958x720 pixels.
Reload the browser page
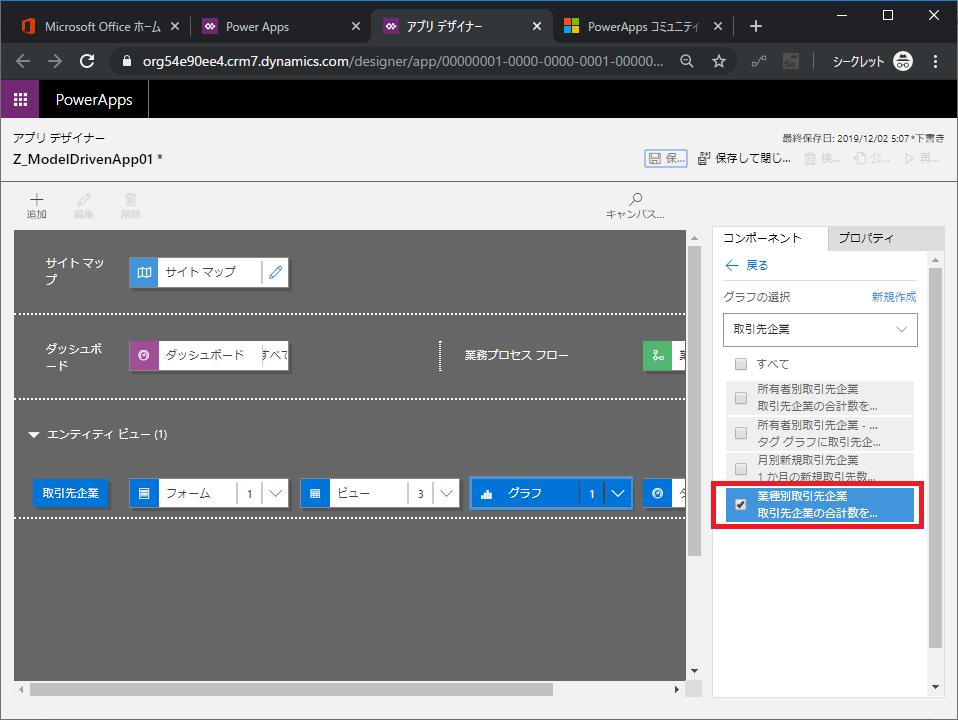coord(87,61)
